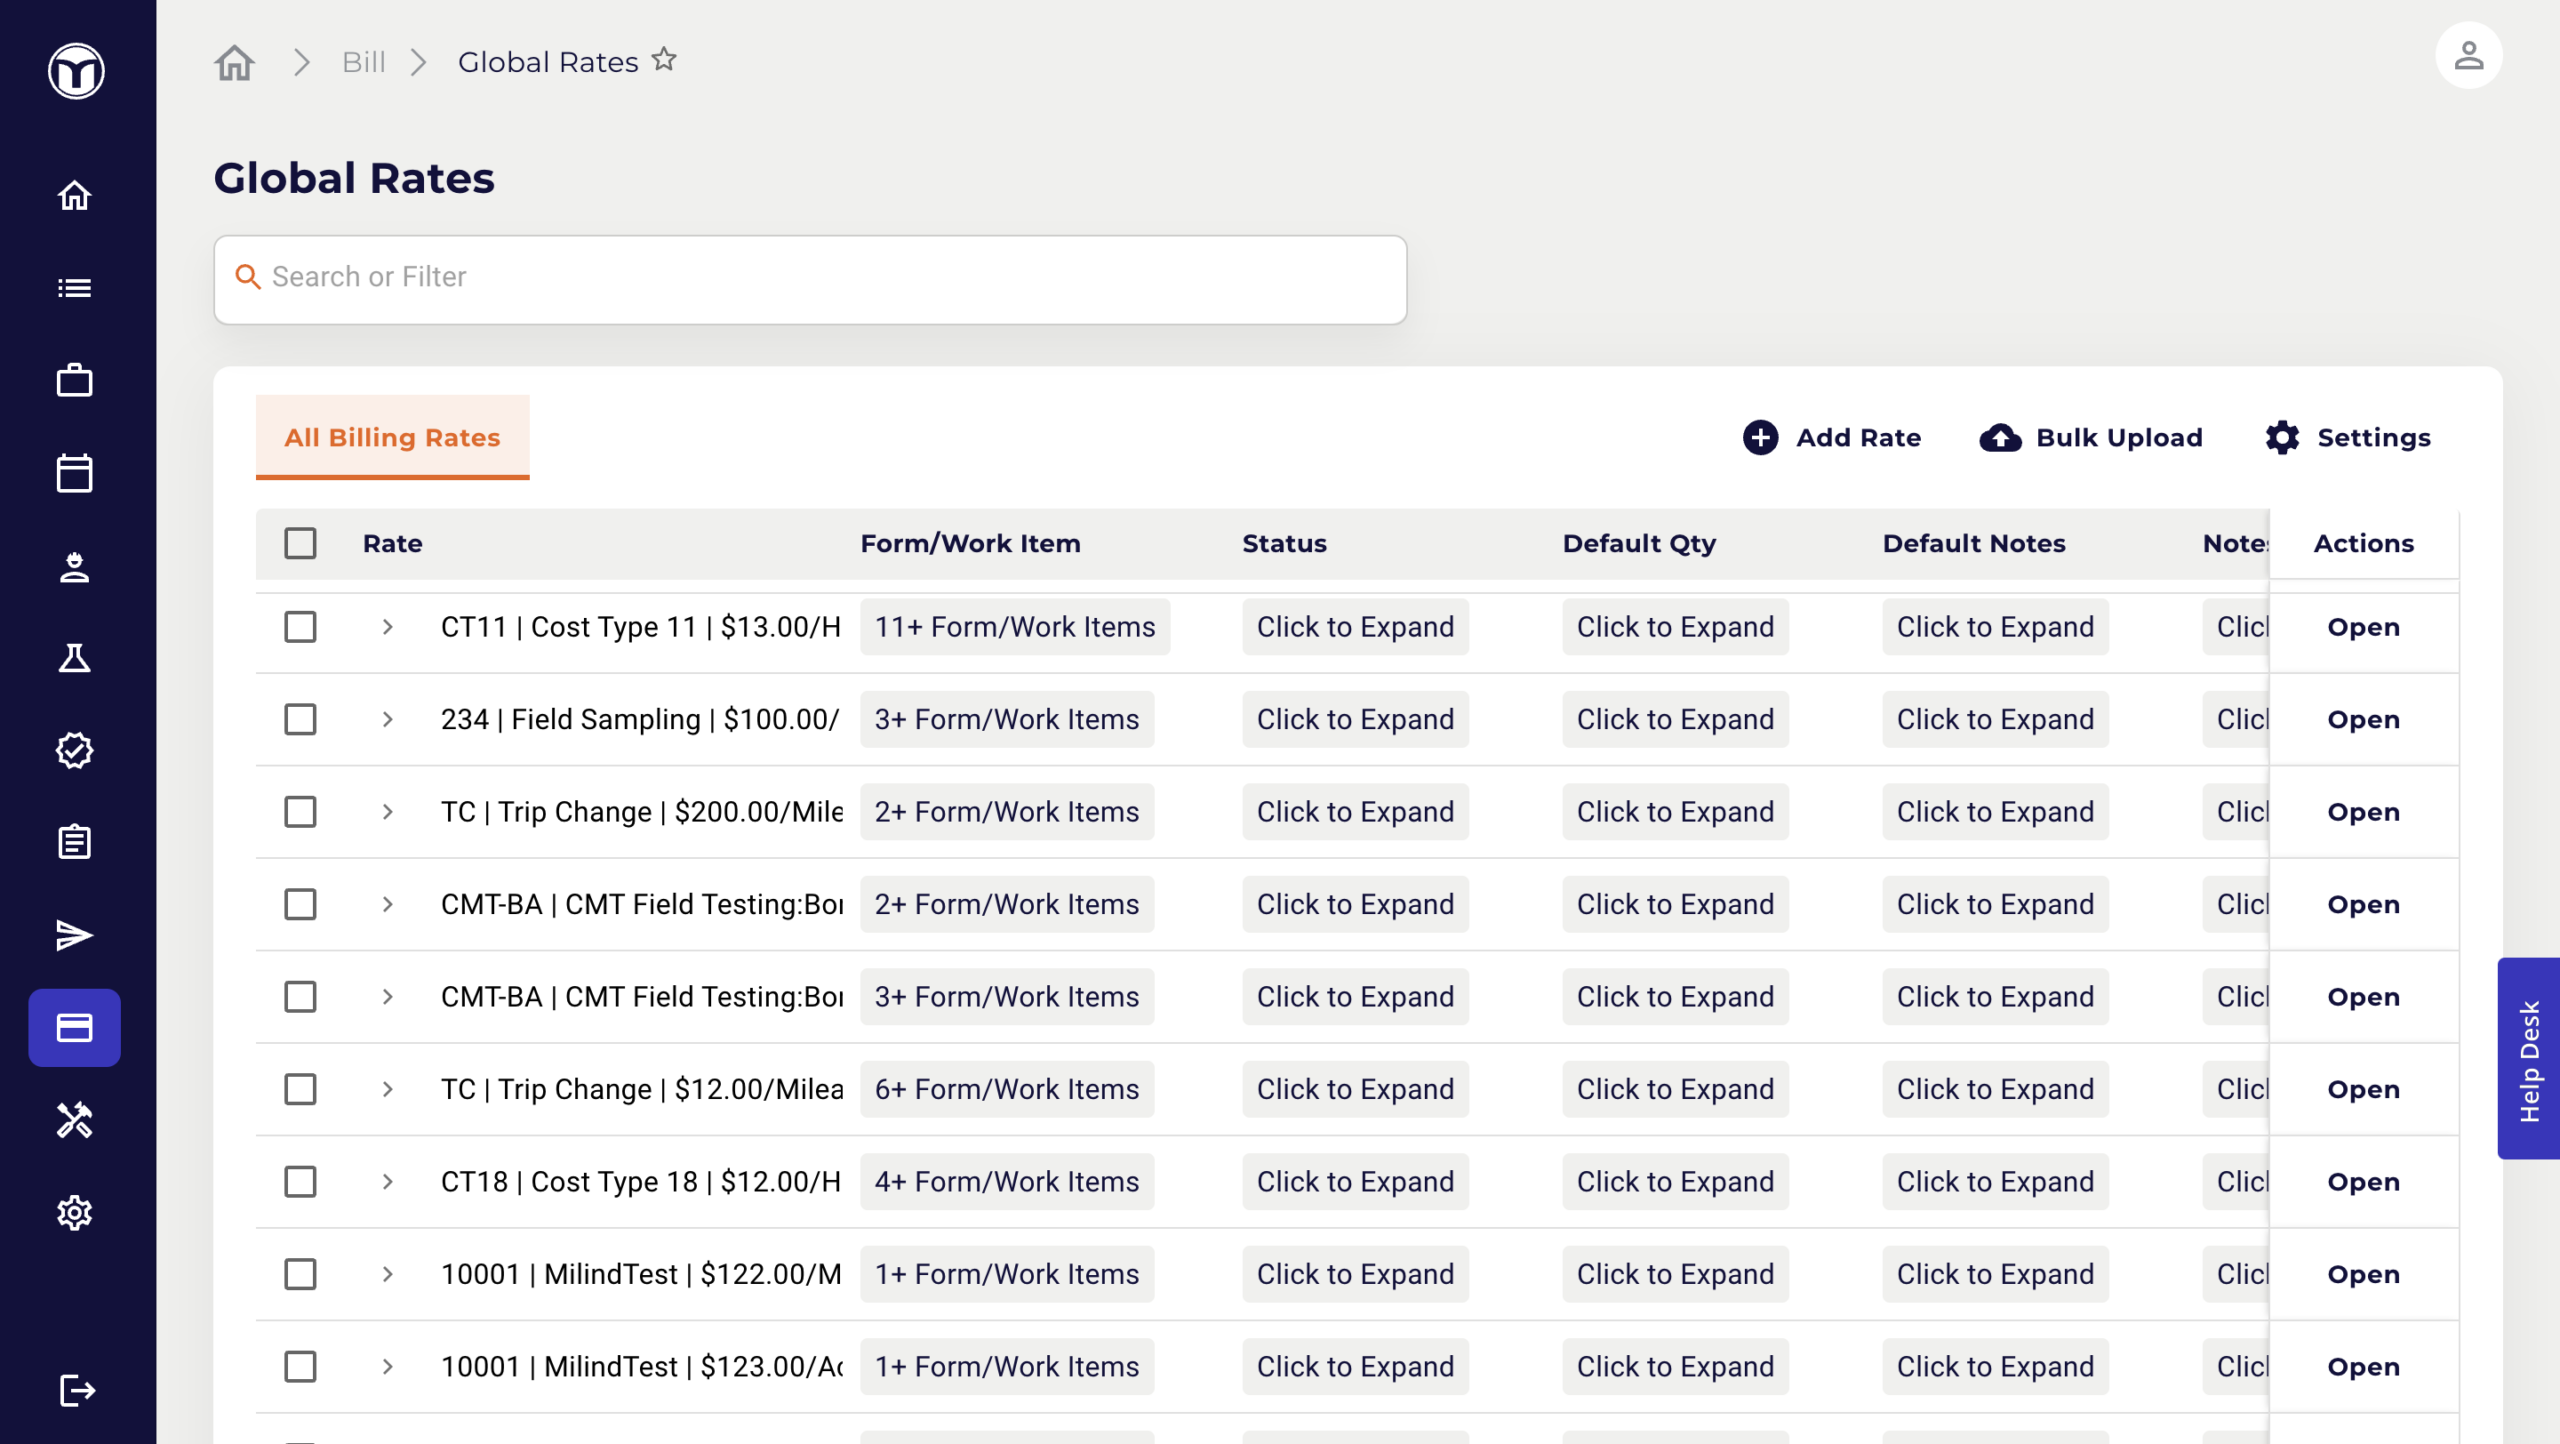This screenshot has width=2560, height=1444.
Task: Click the lab flask icon in sidebar
Action: [x=75, y=658]
